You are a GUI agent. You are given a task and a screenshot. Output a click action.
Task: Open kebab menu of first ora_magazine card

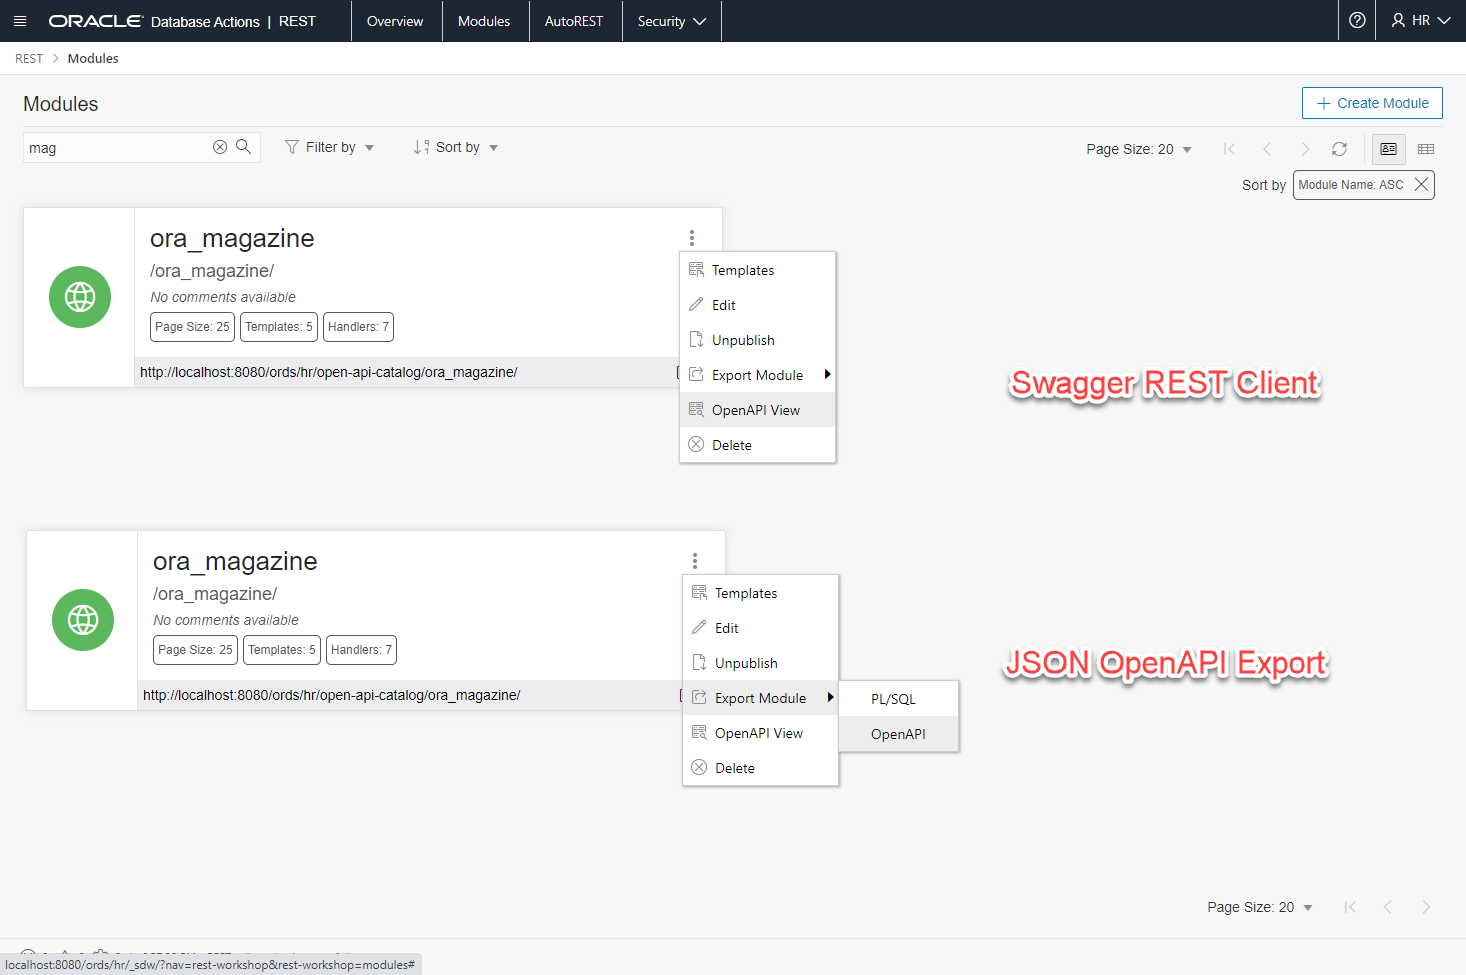tap(692, 238)
